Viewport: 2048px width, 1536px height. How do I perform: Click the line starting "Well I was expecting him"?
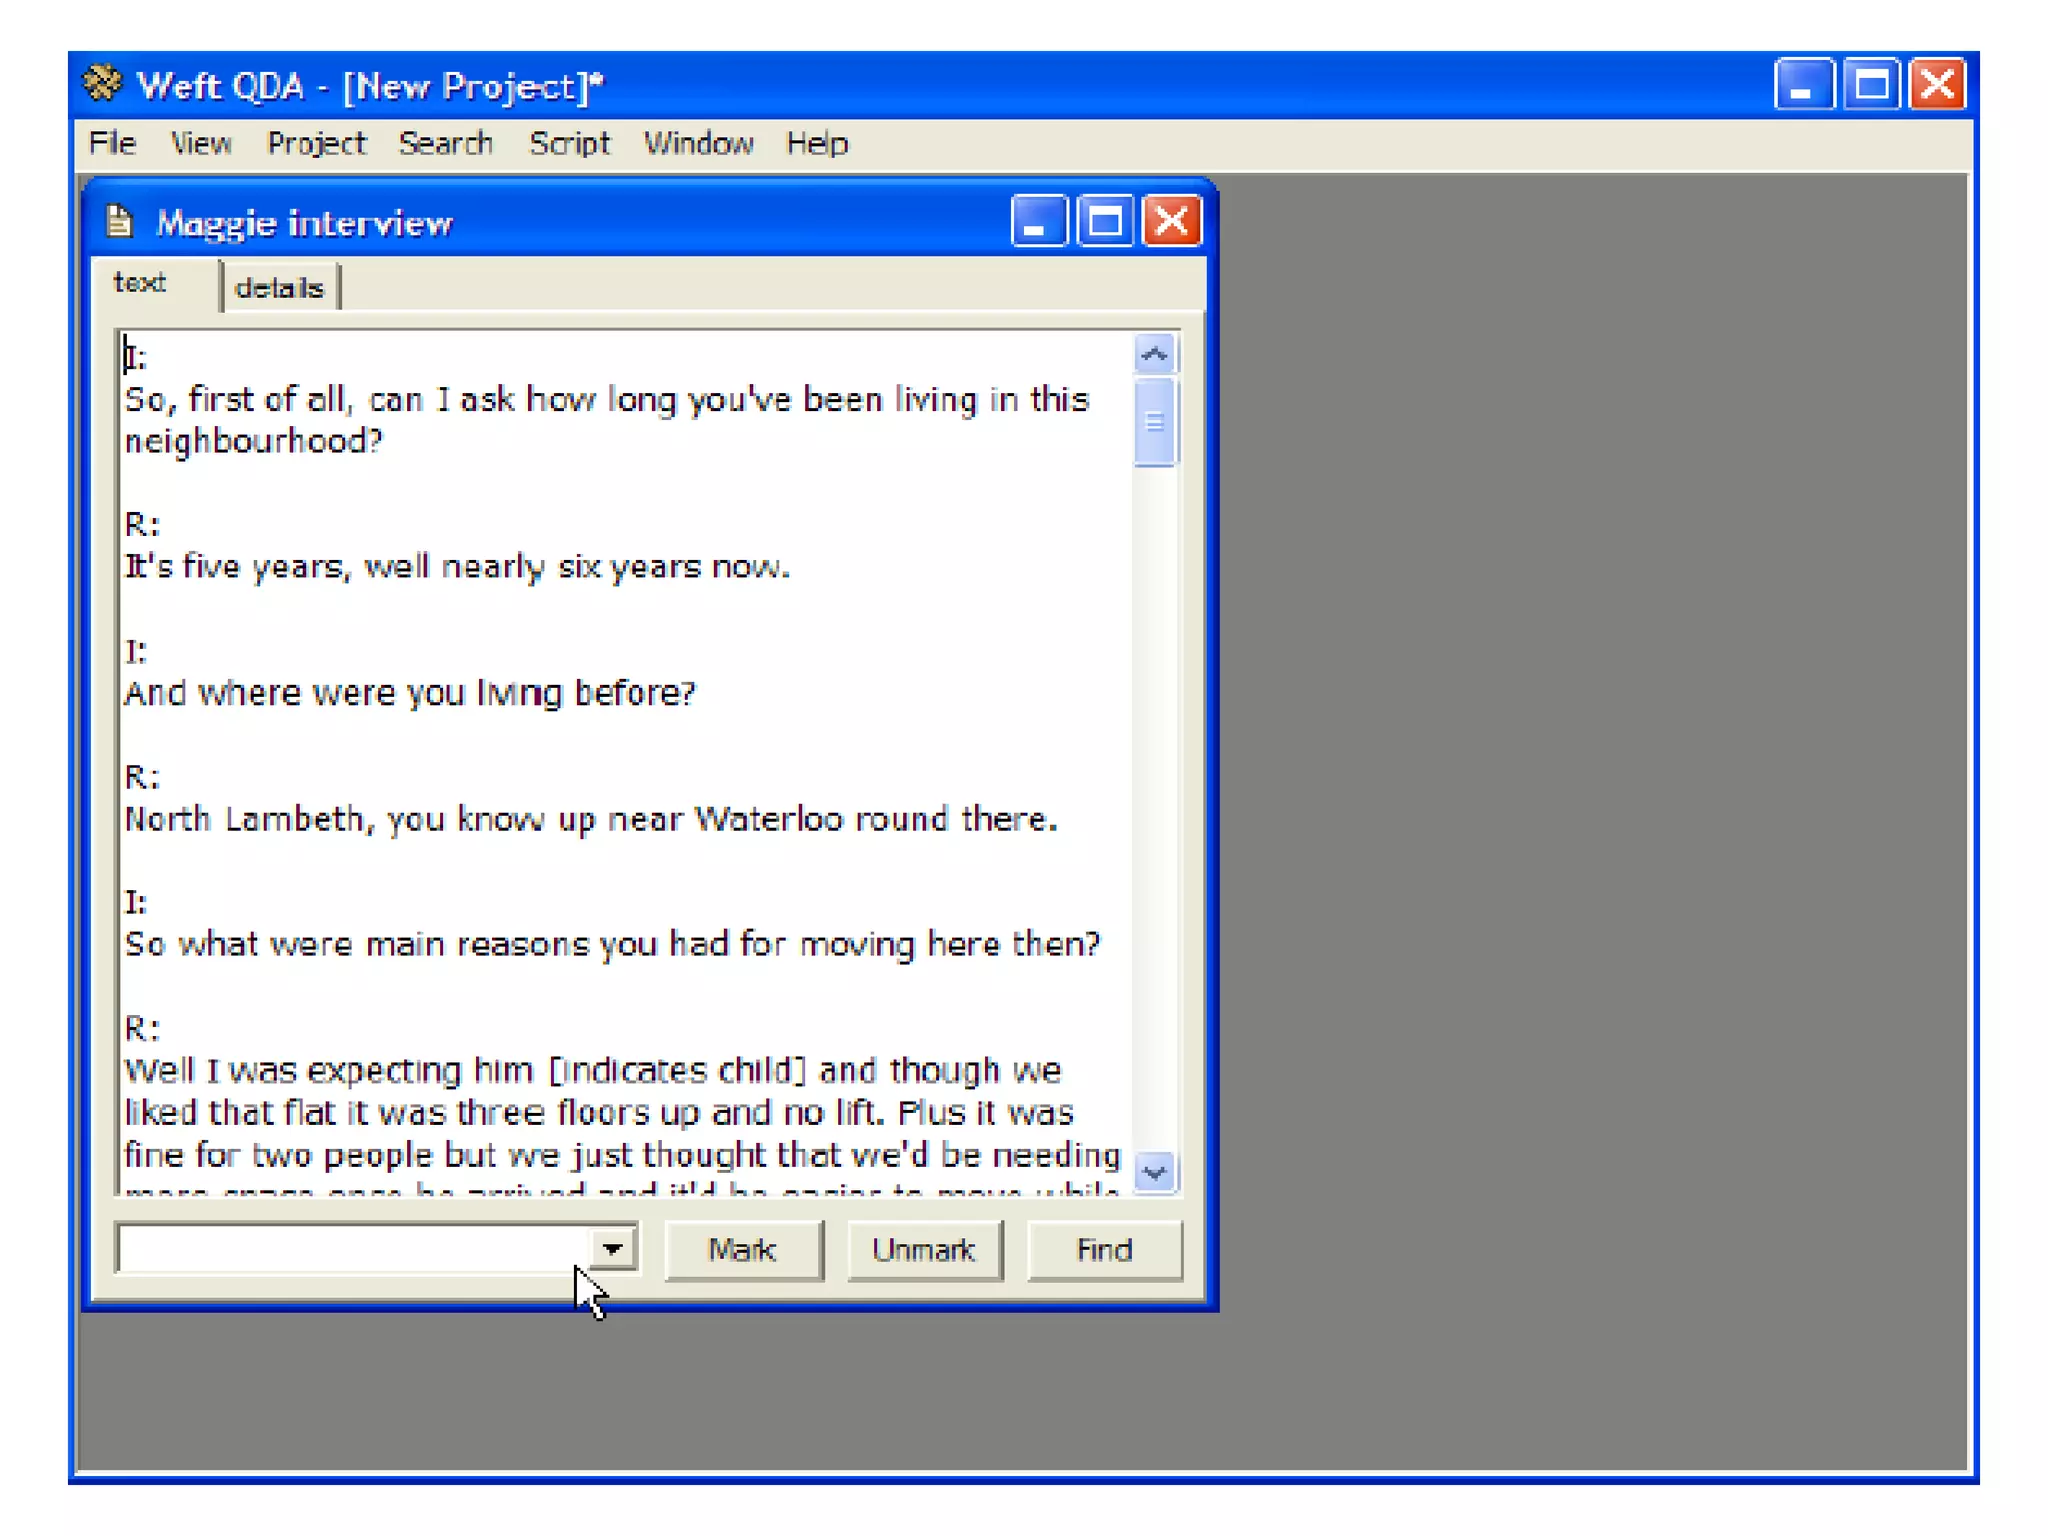coord(592,1071)
